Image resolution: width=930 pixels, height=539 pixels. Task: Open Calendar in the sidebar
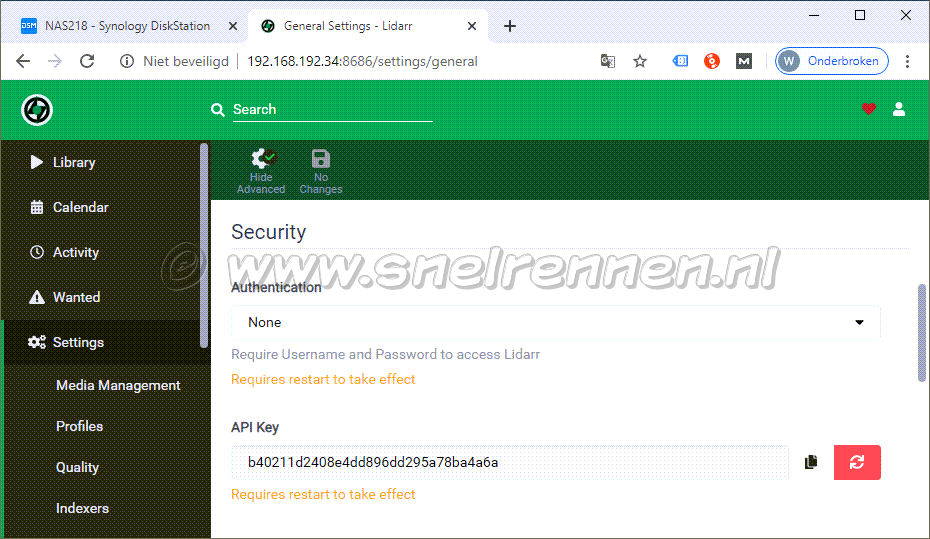[101, 208]
